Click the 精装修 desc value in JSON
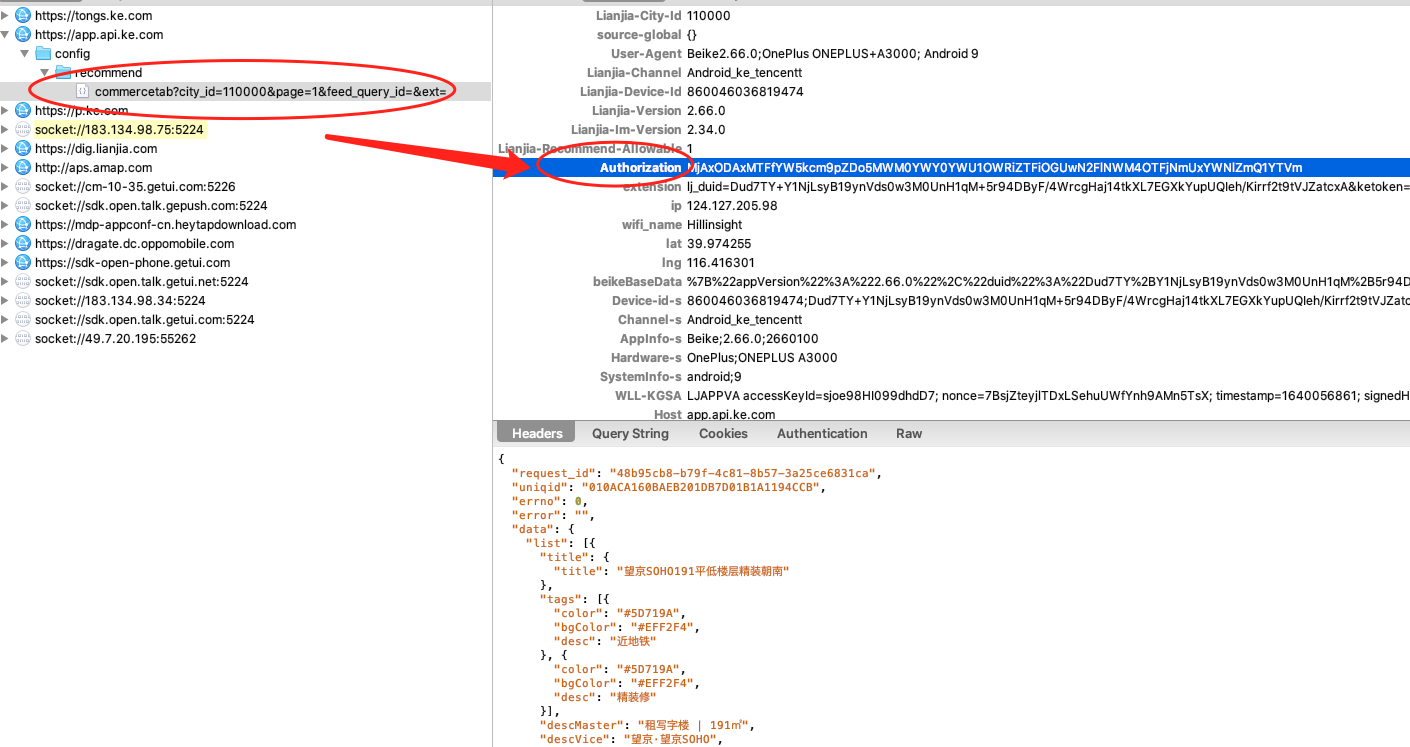1410x747 pixels. point(633,697)
